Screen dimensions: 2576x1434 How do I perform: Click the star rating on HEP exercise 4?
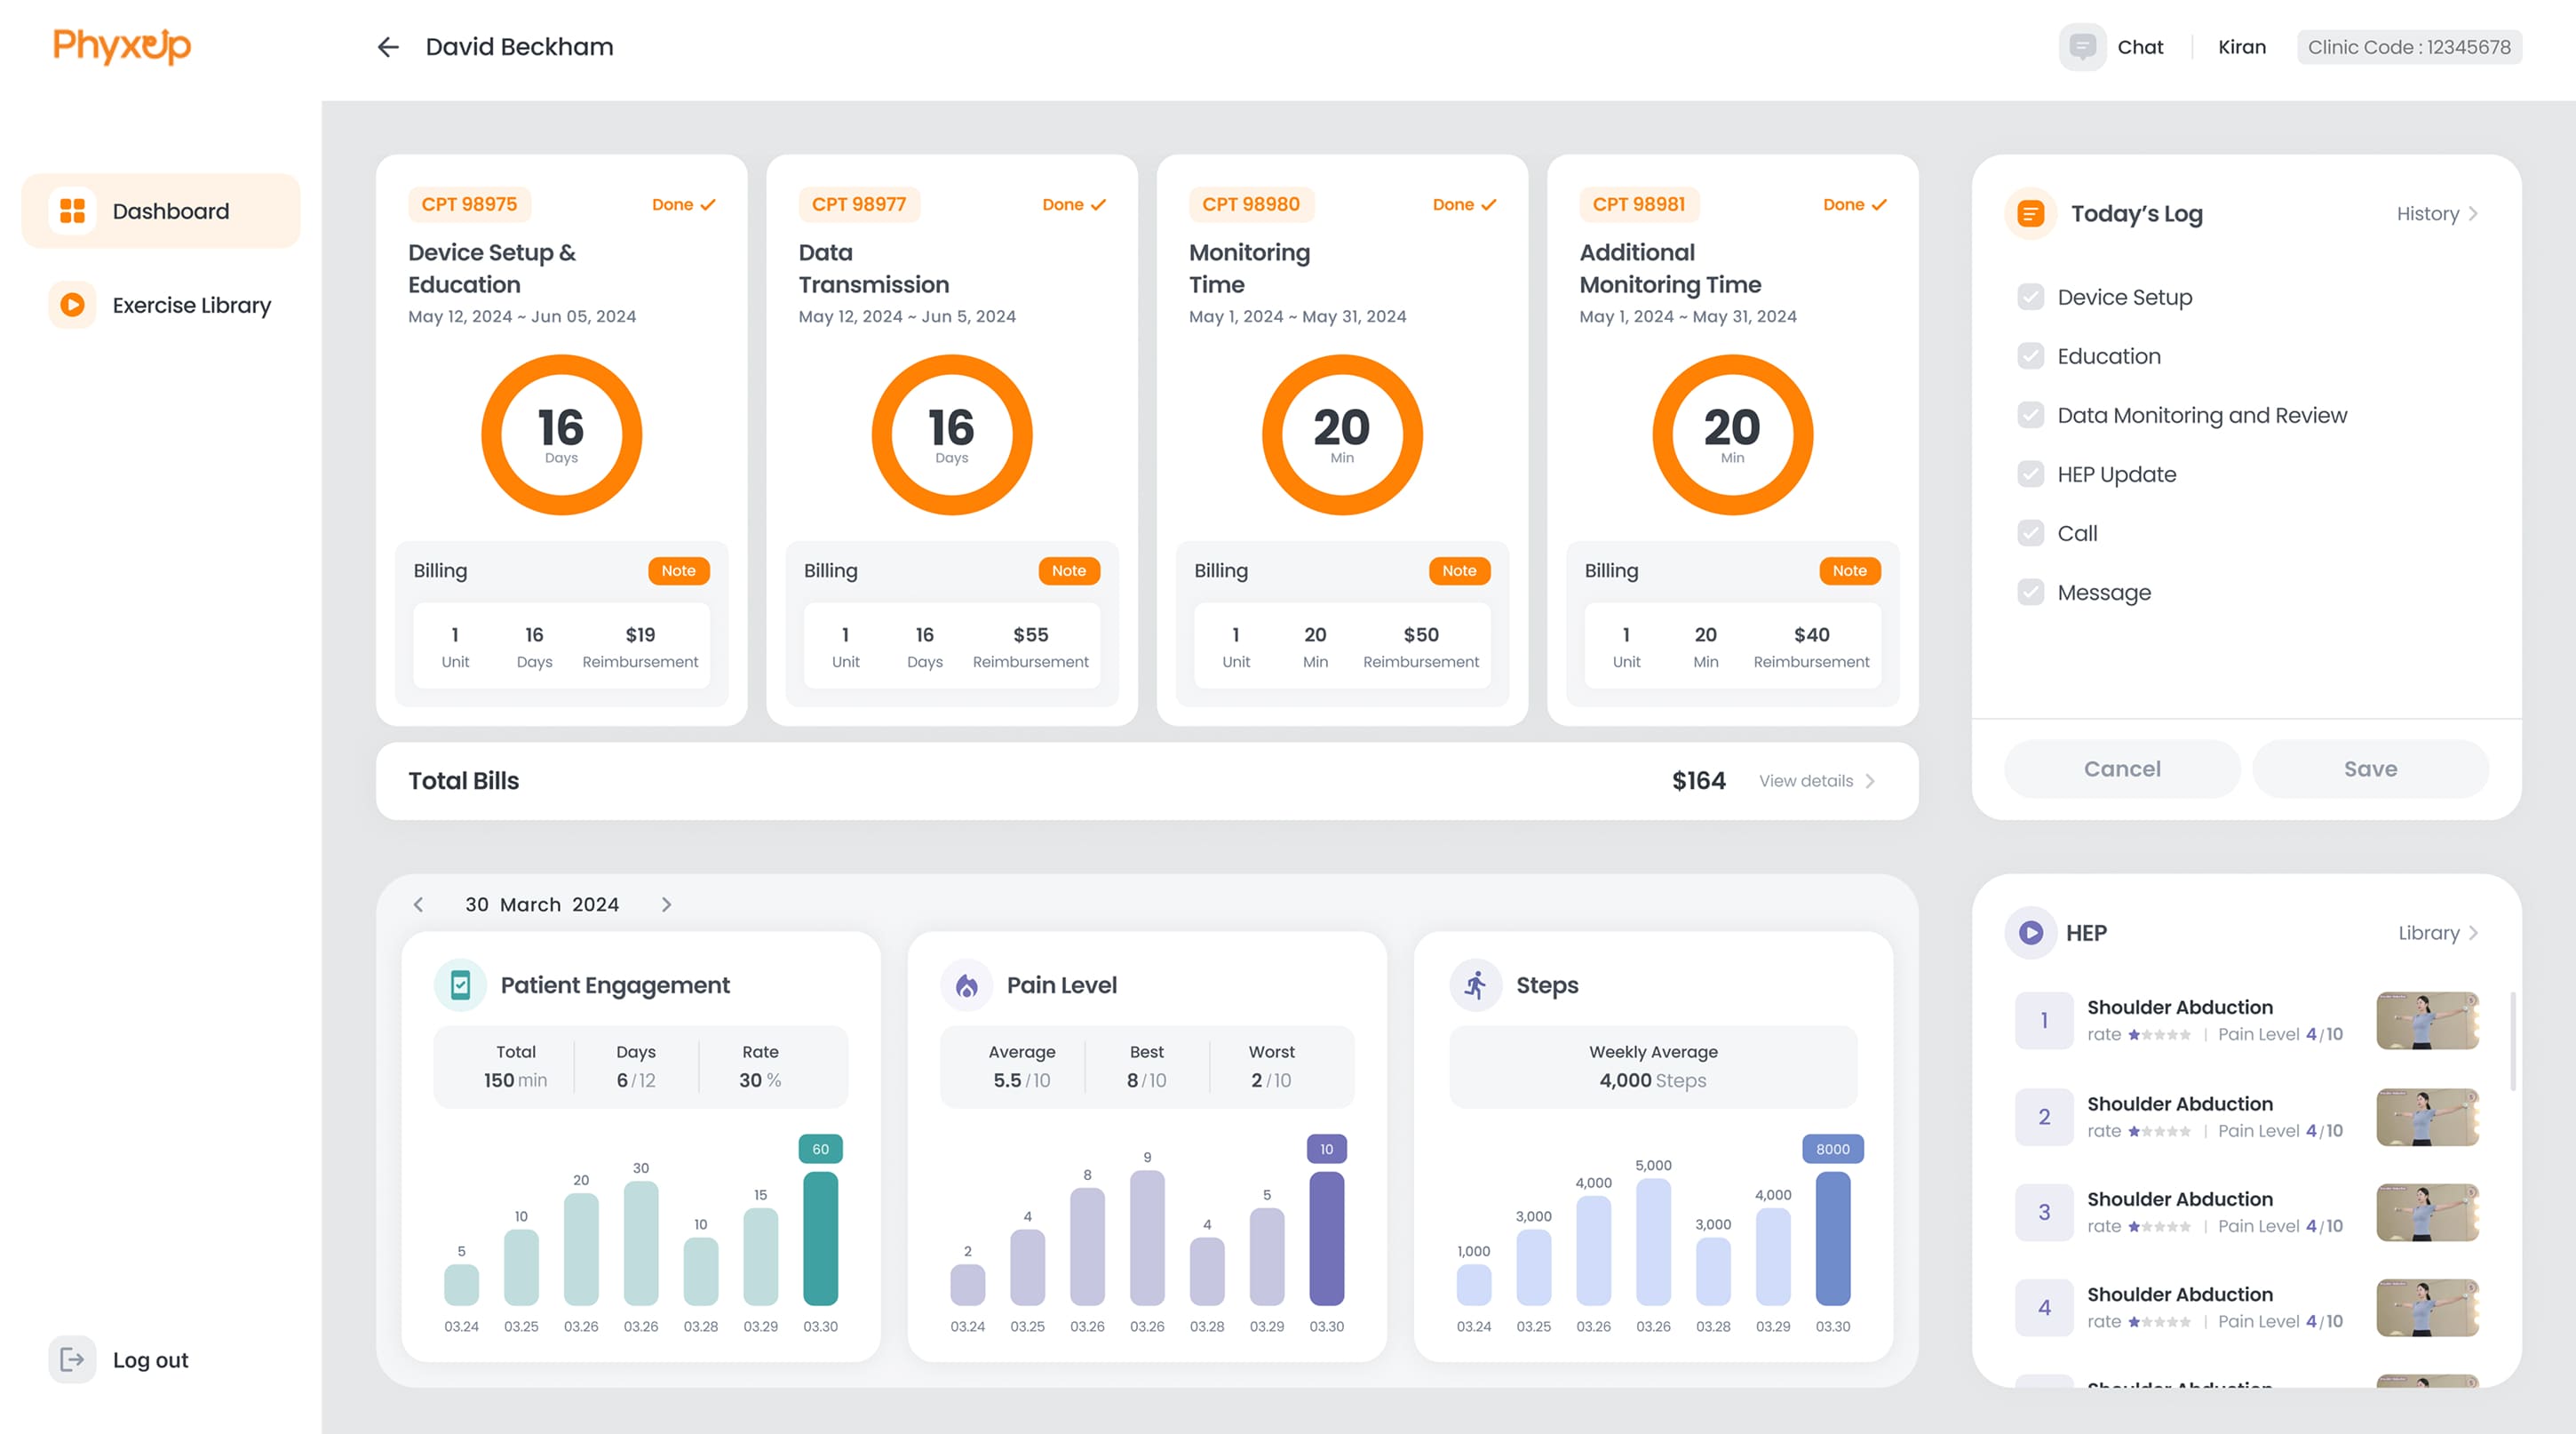click(2159, 1321)
